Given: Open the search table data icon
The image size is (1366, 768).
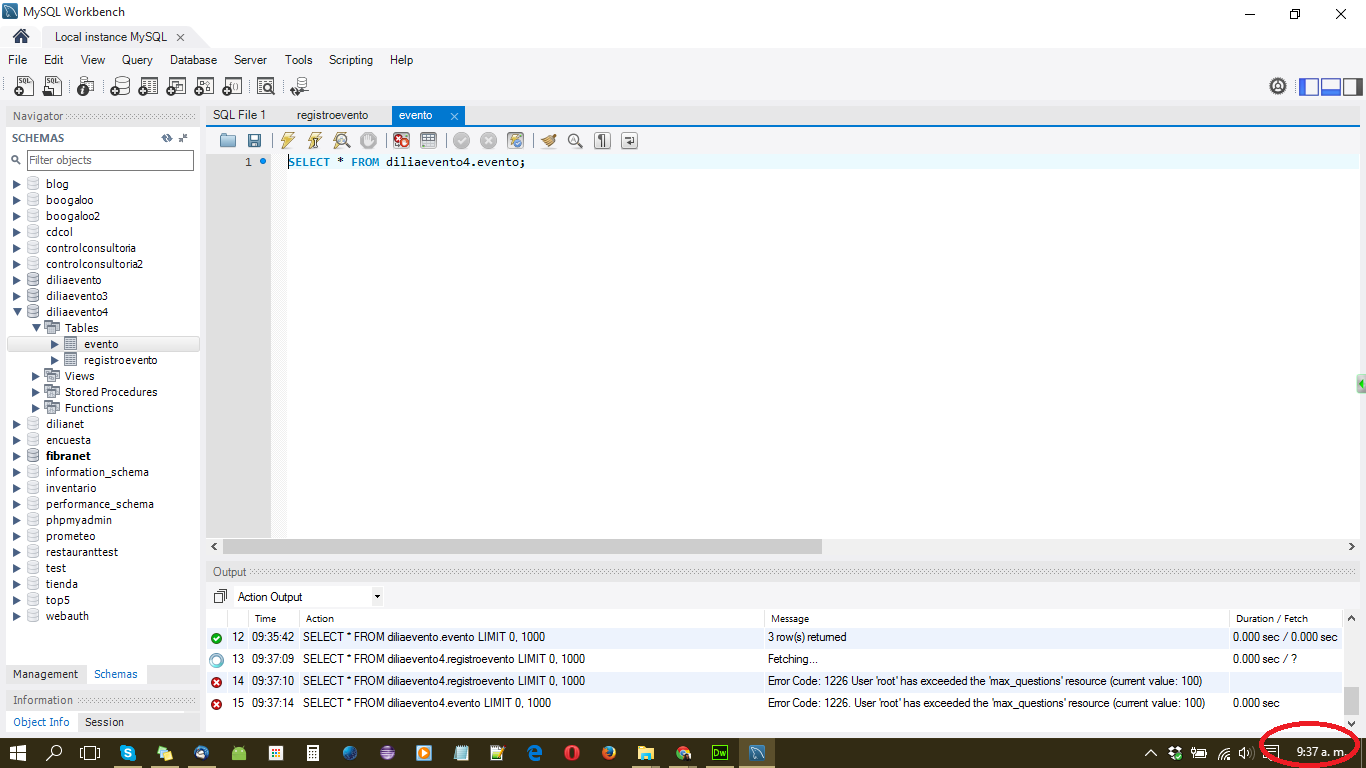Looking at the screenshot, I should coord(266,87).
